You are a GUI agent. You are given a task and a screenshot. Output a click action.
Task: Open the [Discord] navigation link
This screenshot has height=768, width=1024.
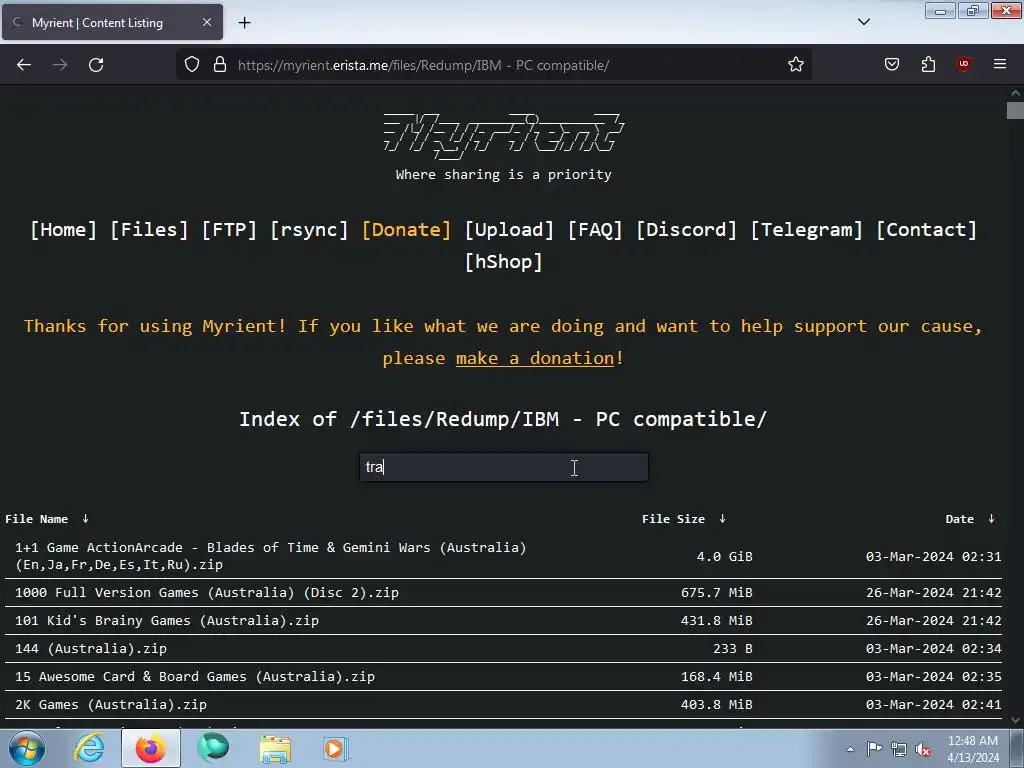pos(686,230)
